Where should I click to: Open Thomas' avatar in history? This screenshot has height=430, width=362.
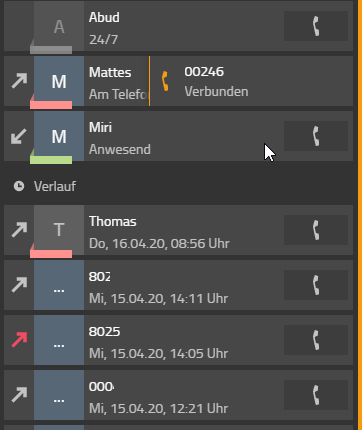click(59, 230)
